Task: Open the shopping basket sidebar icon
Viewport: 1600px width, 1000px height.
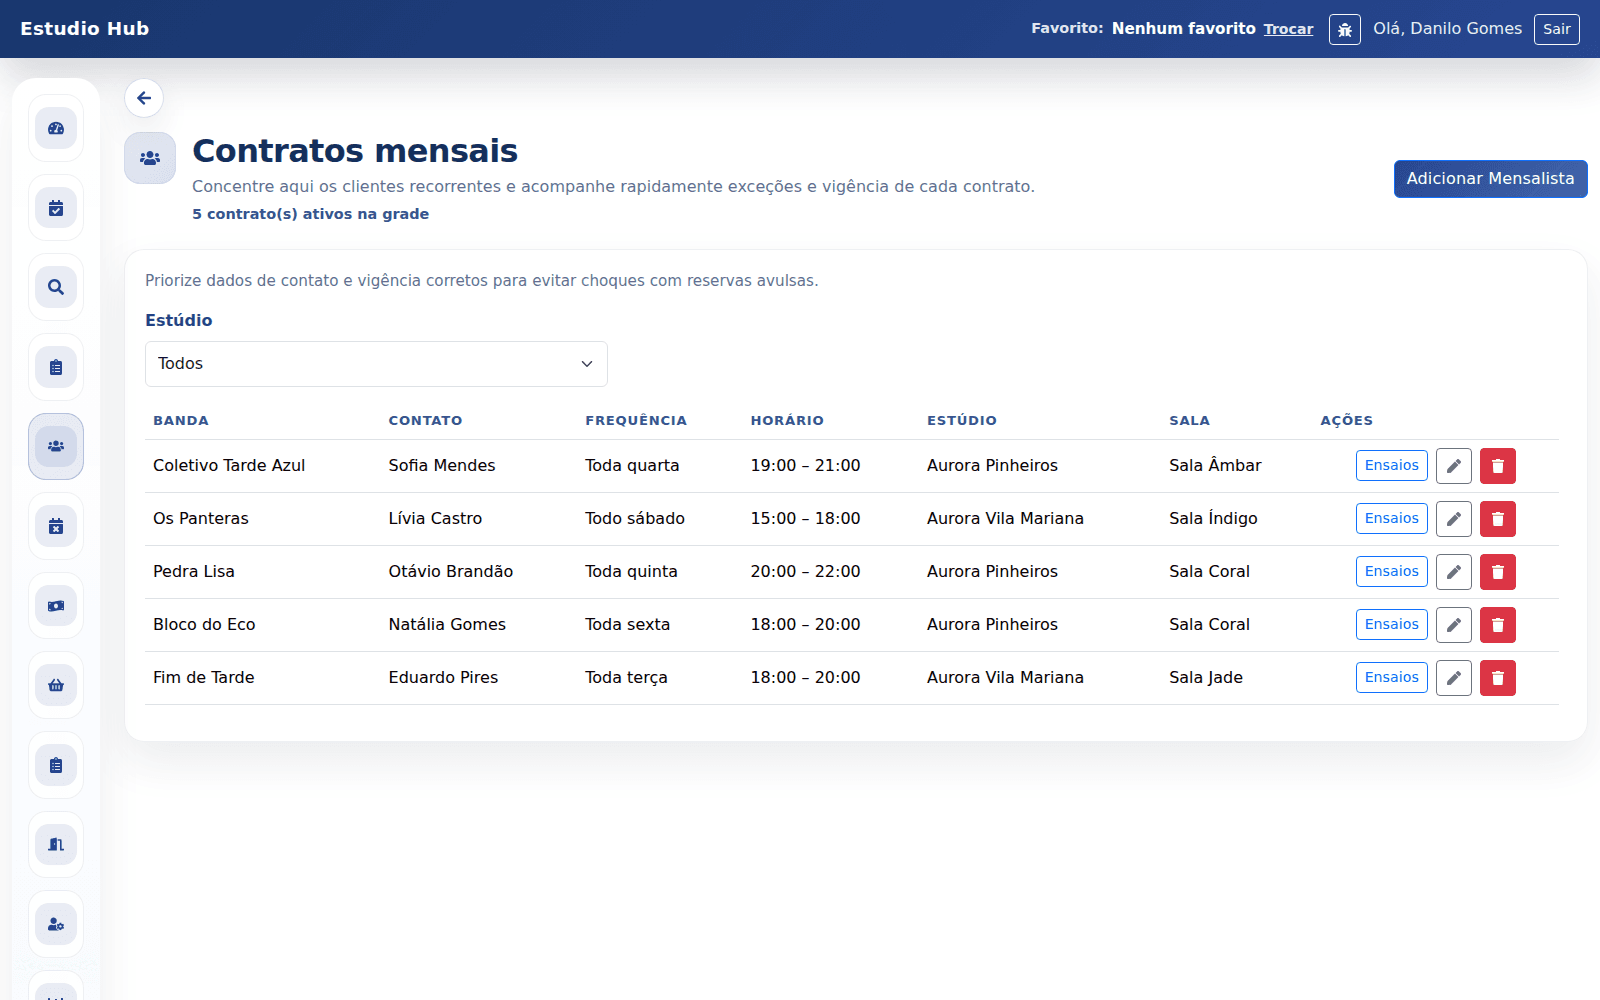Action: 56,685
